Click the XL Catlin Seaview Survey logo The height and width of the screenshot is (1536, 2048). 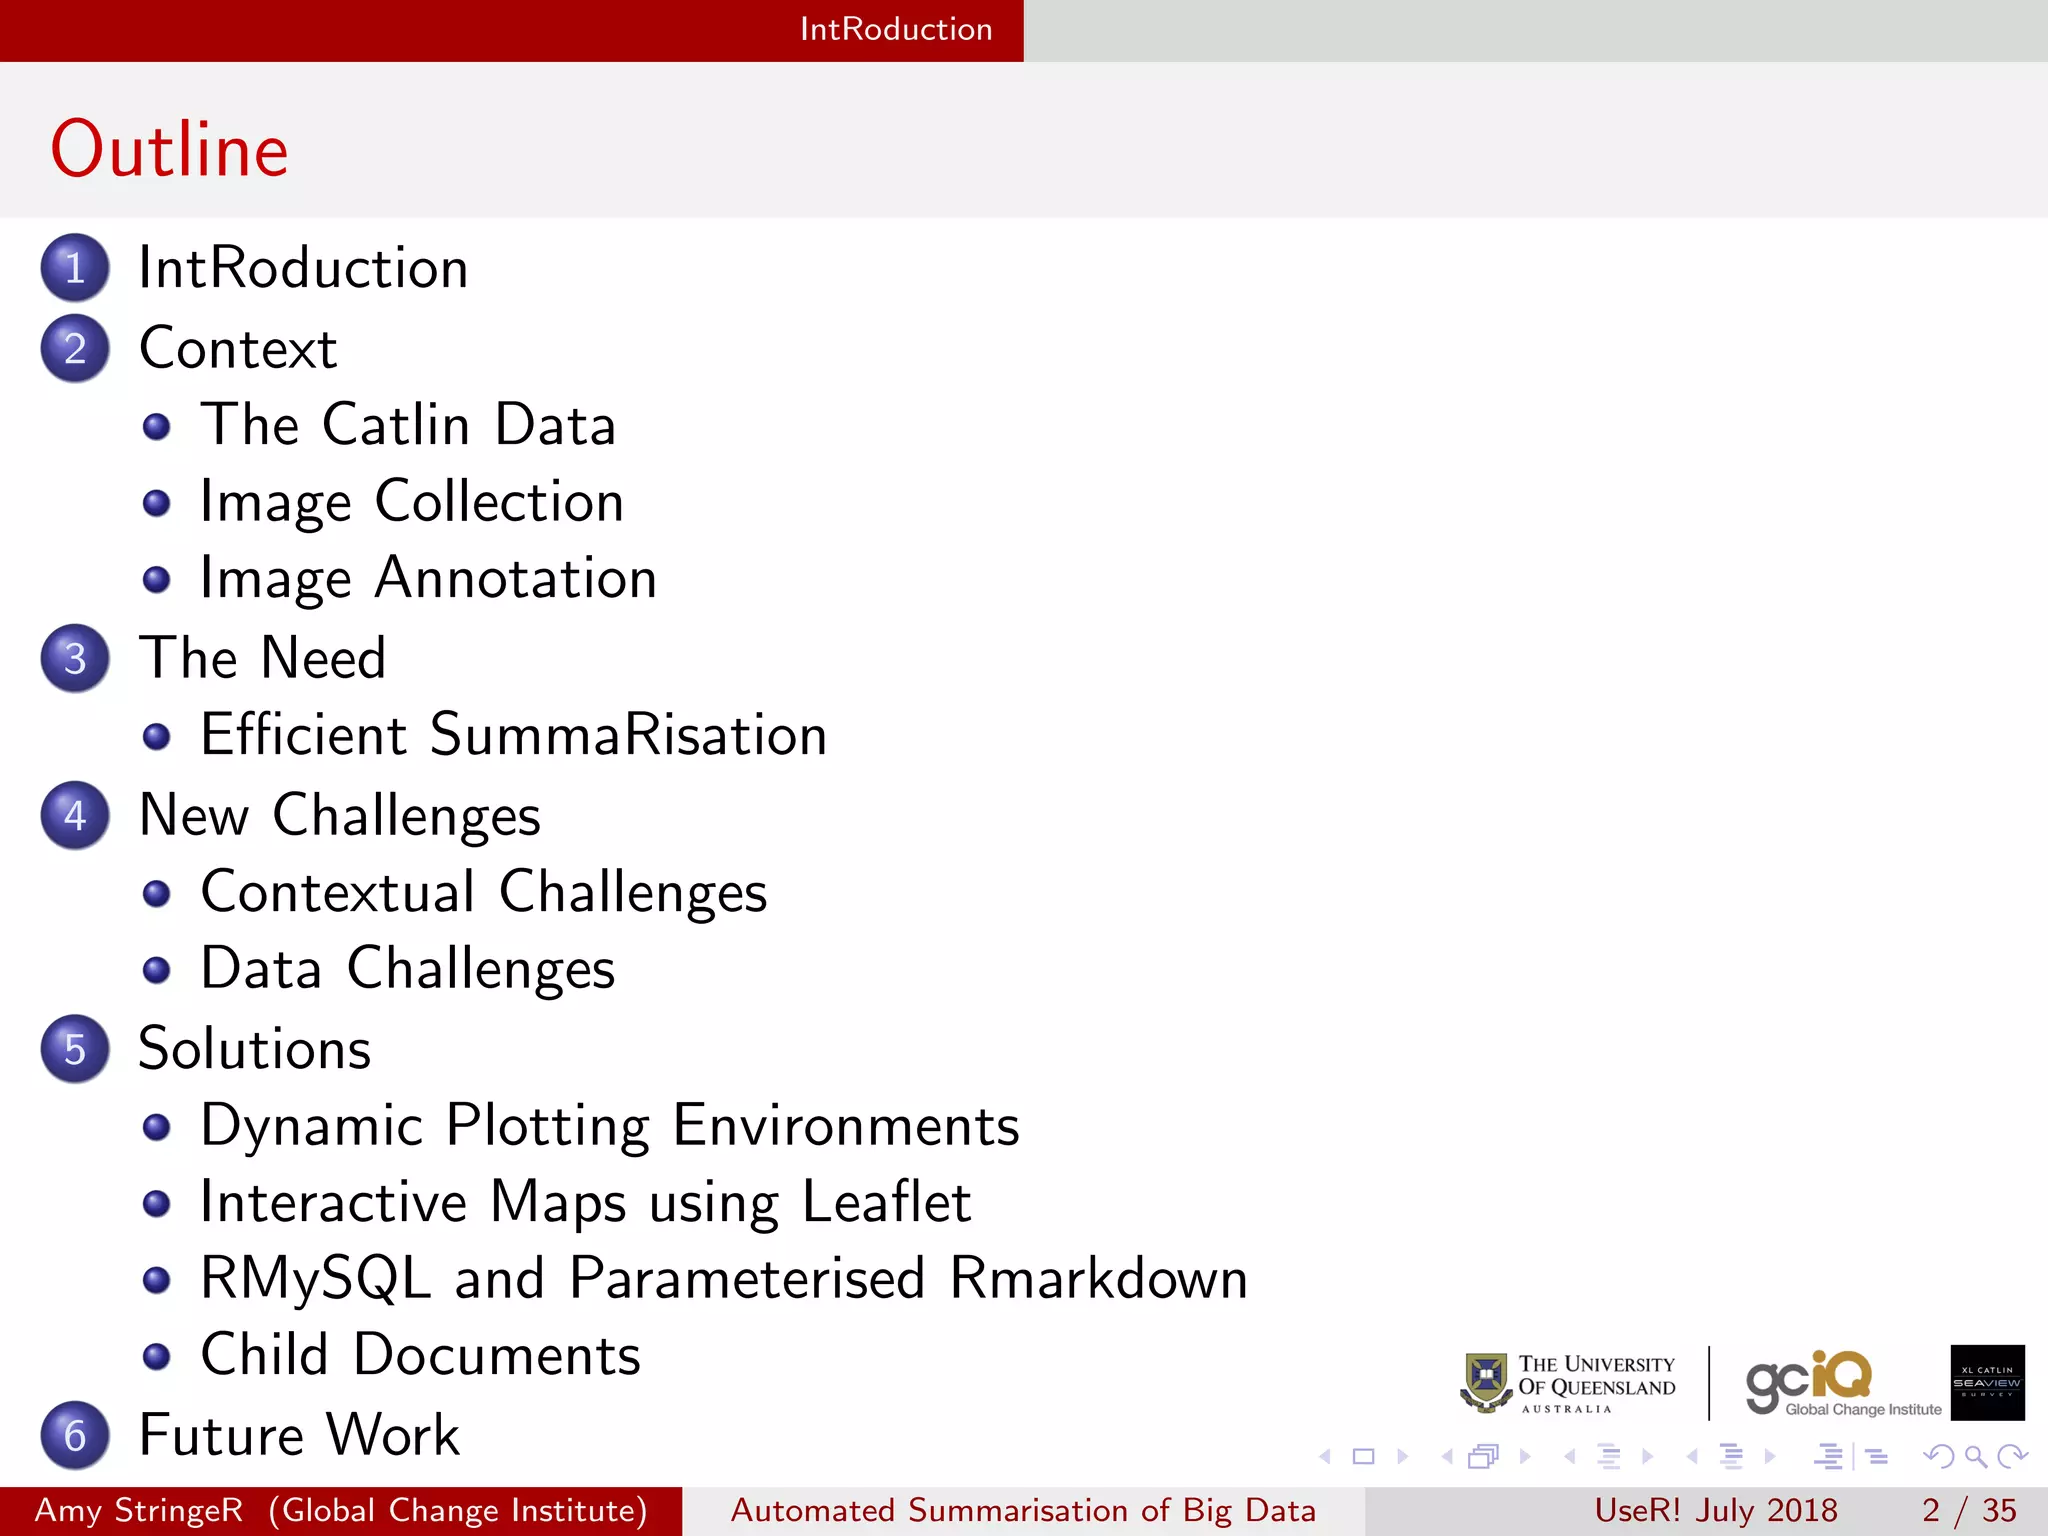point(1987,1383)
